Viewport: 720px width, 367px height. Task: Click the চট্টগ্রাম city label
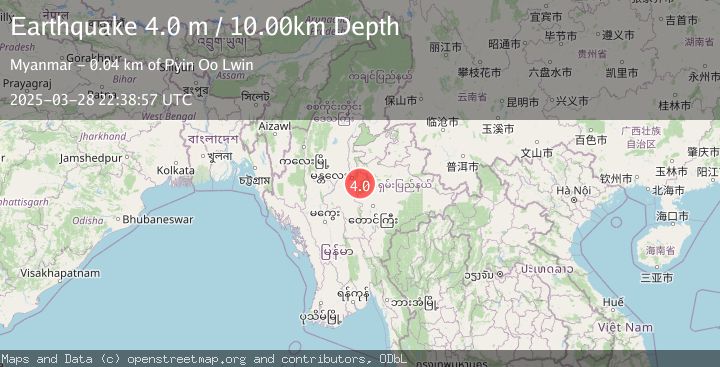coord(254,181)
